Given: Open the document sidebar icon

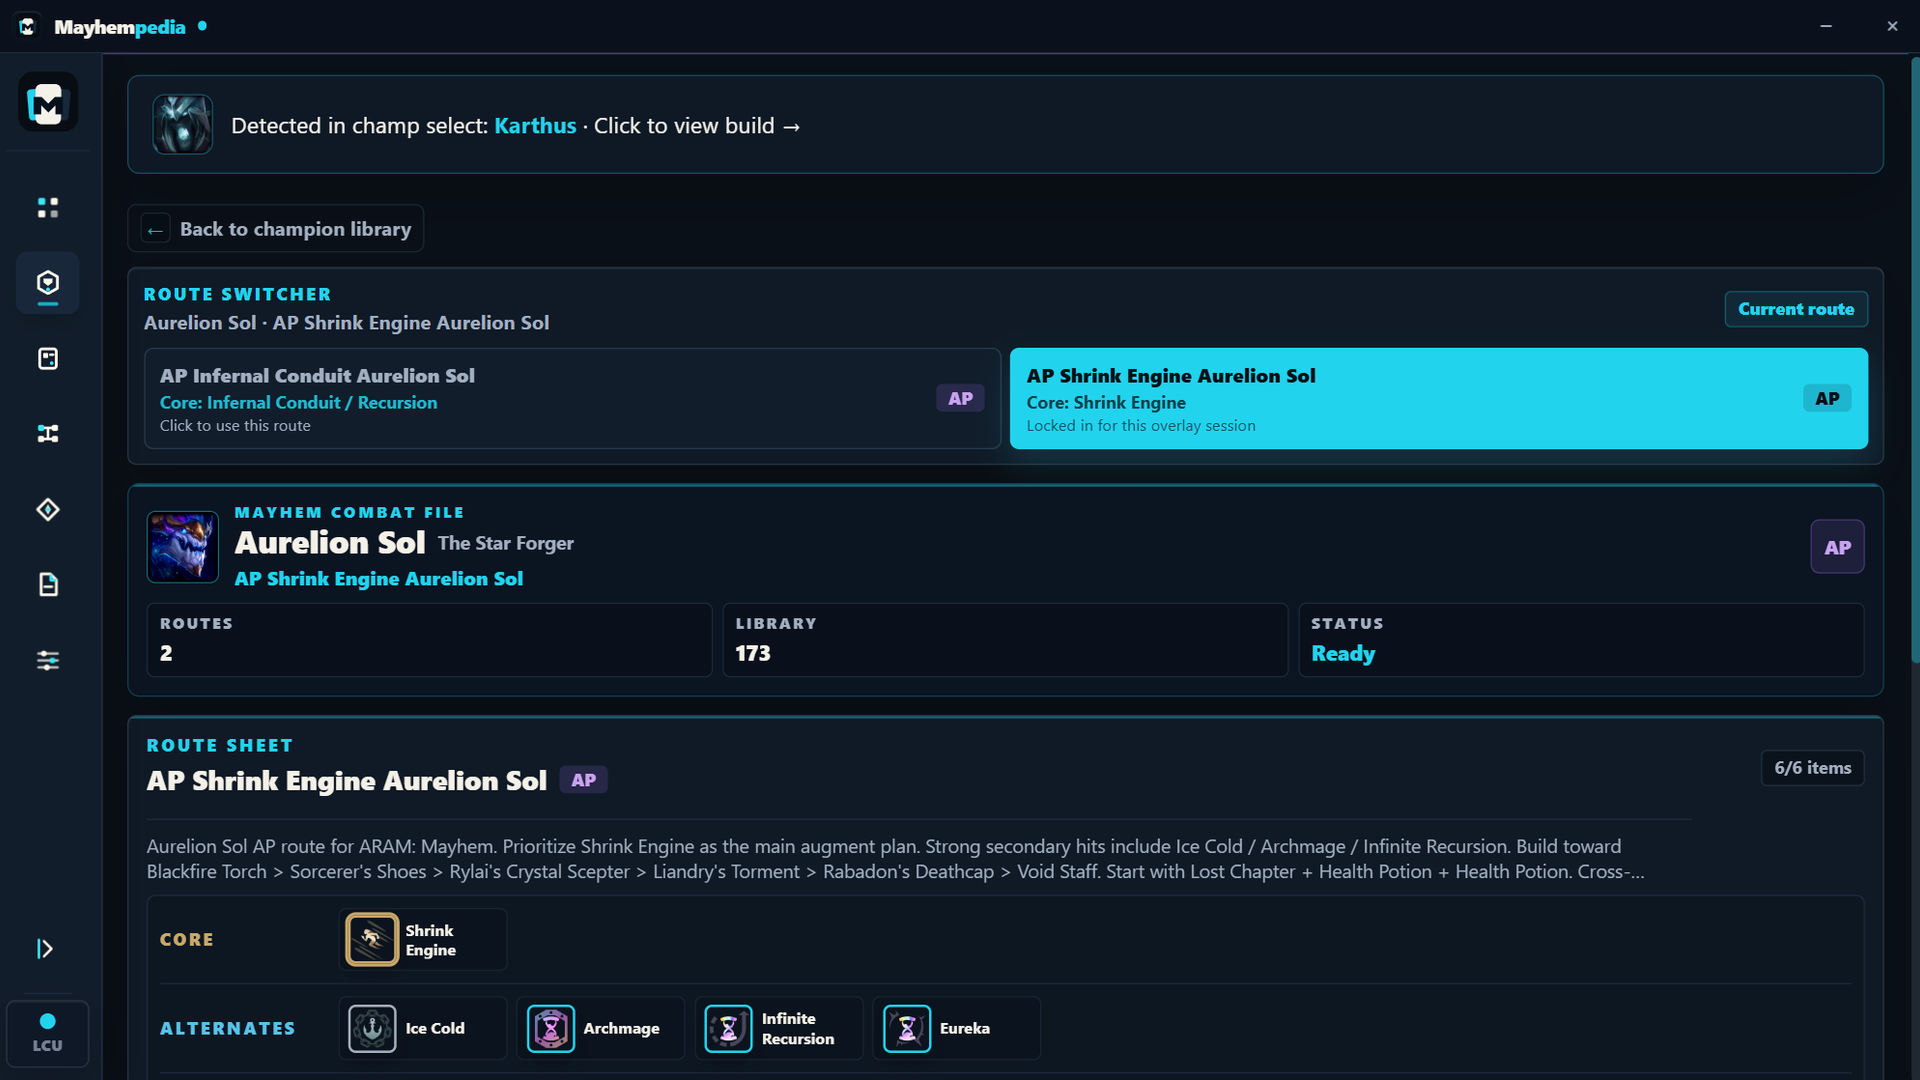Looking at the screenshot, I should coord(47,584).
